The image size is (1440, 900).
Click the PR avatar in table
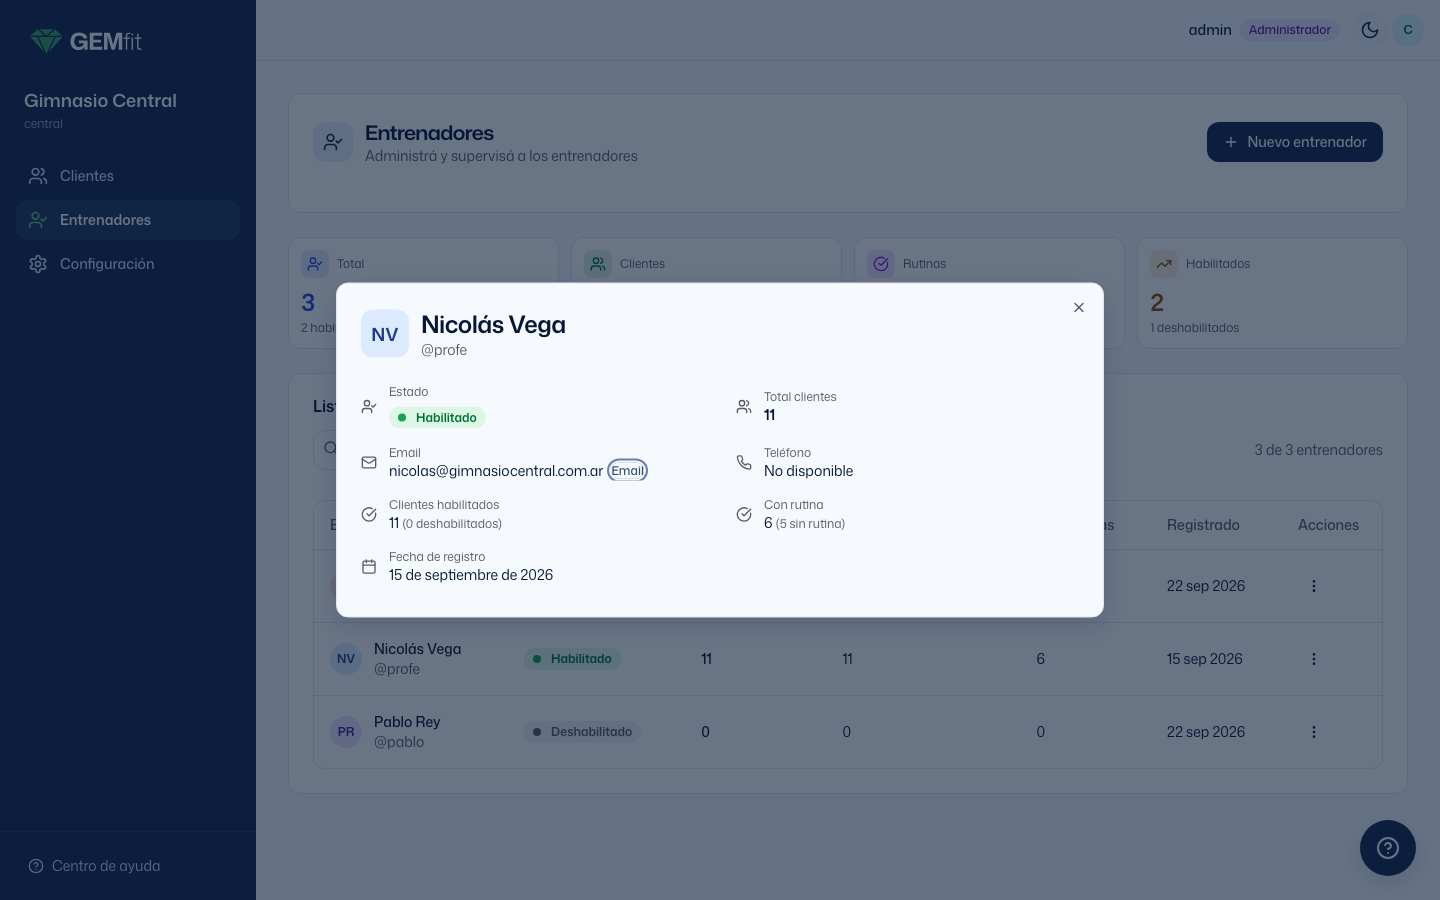[x=346, y=732]
